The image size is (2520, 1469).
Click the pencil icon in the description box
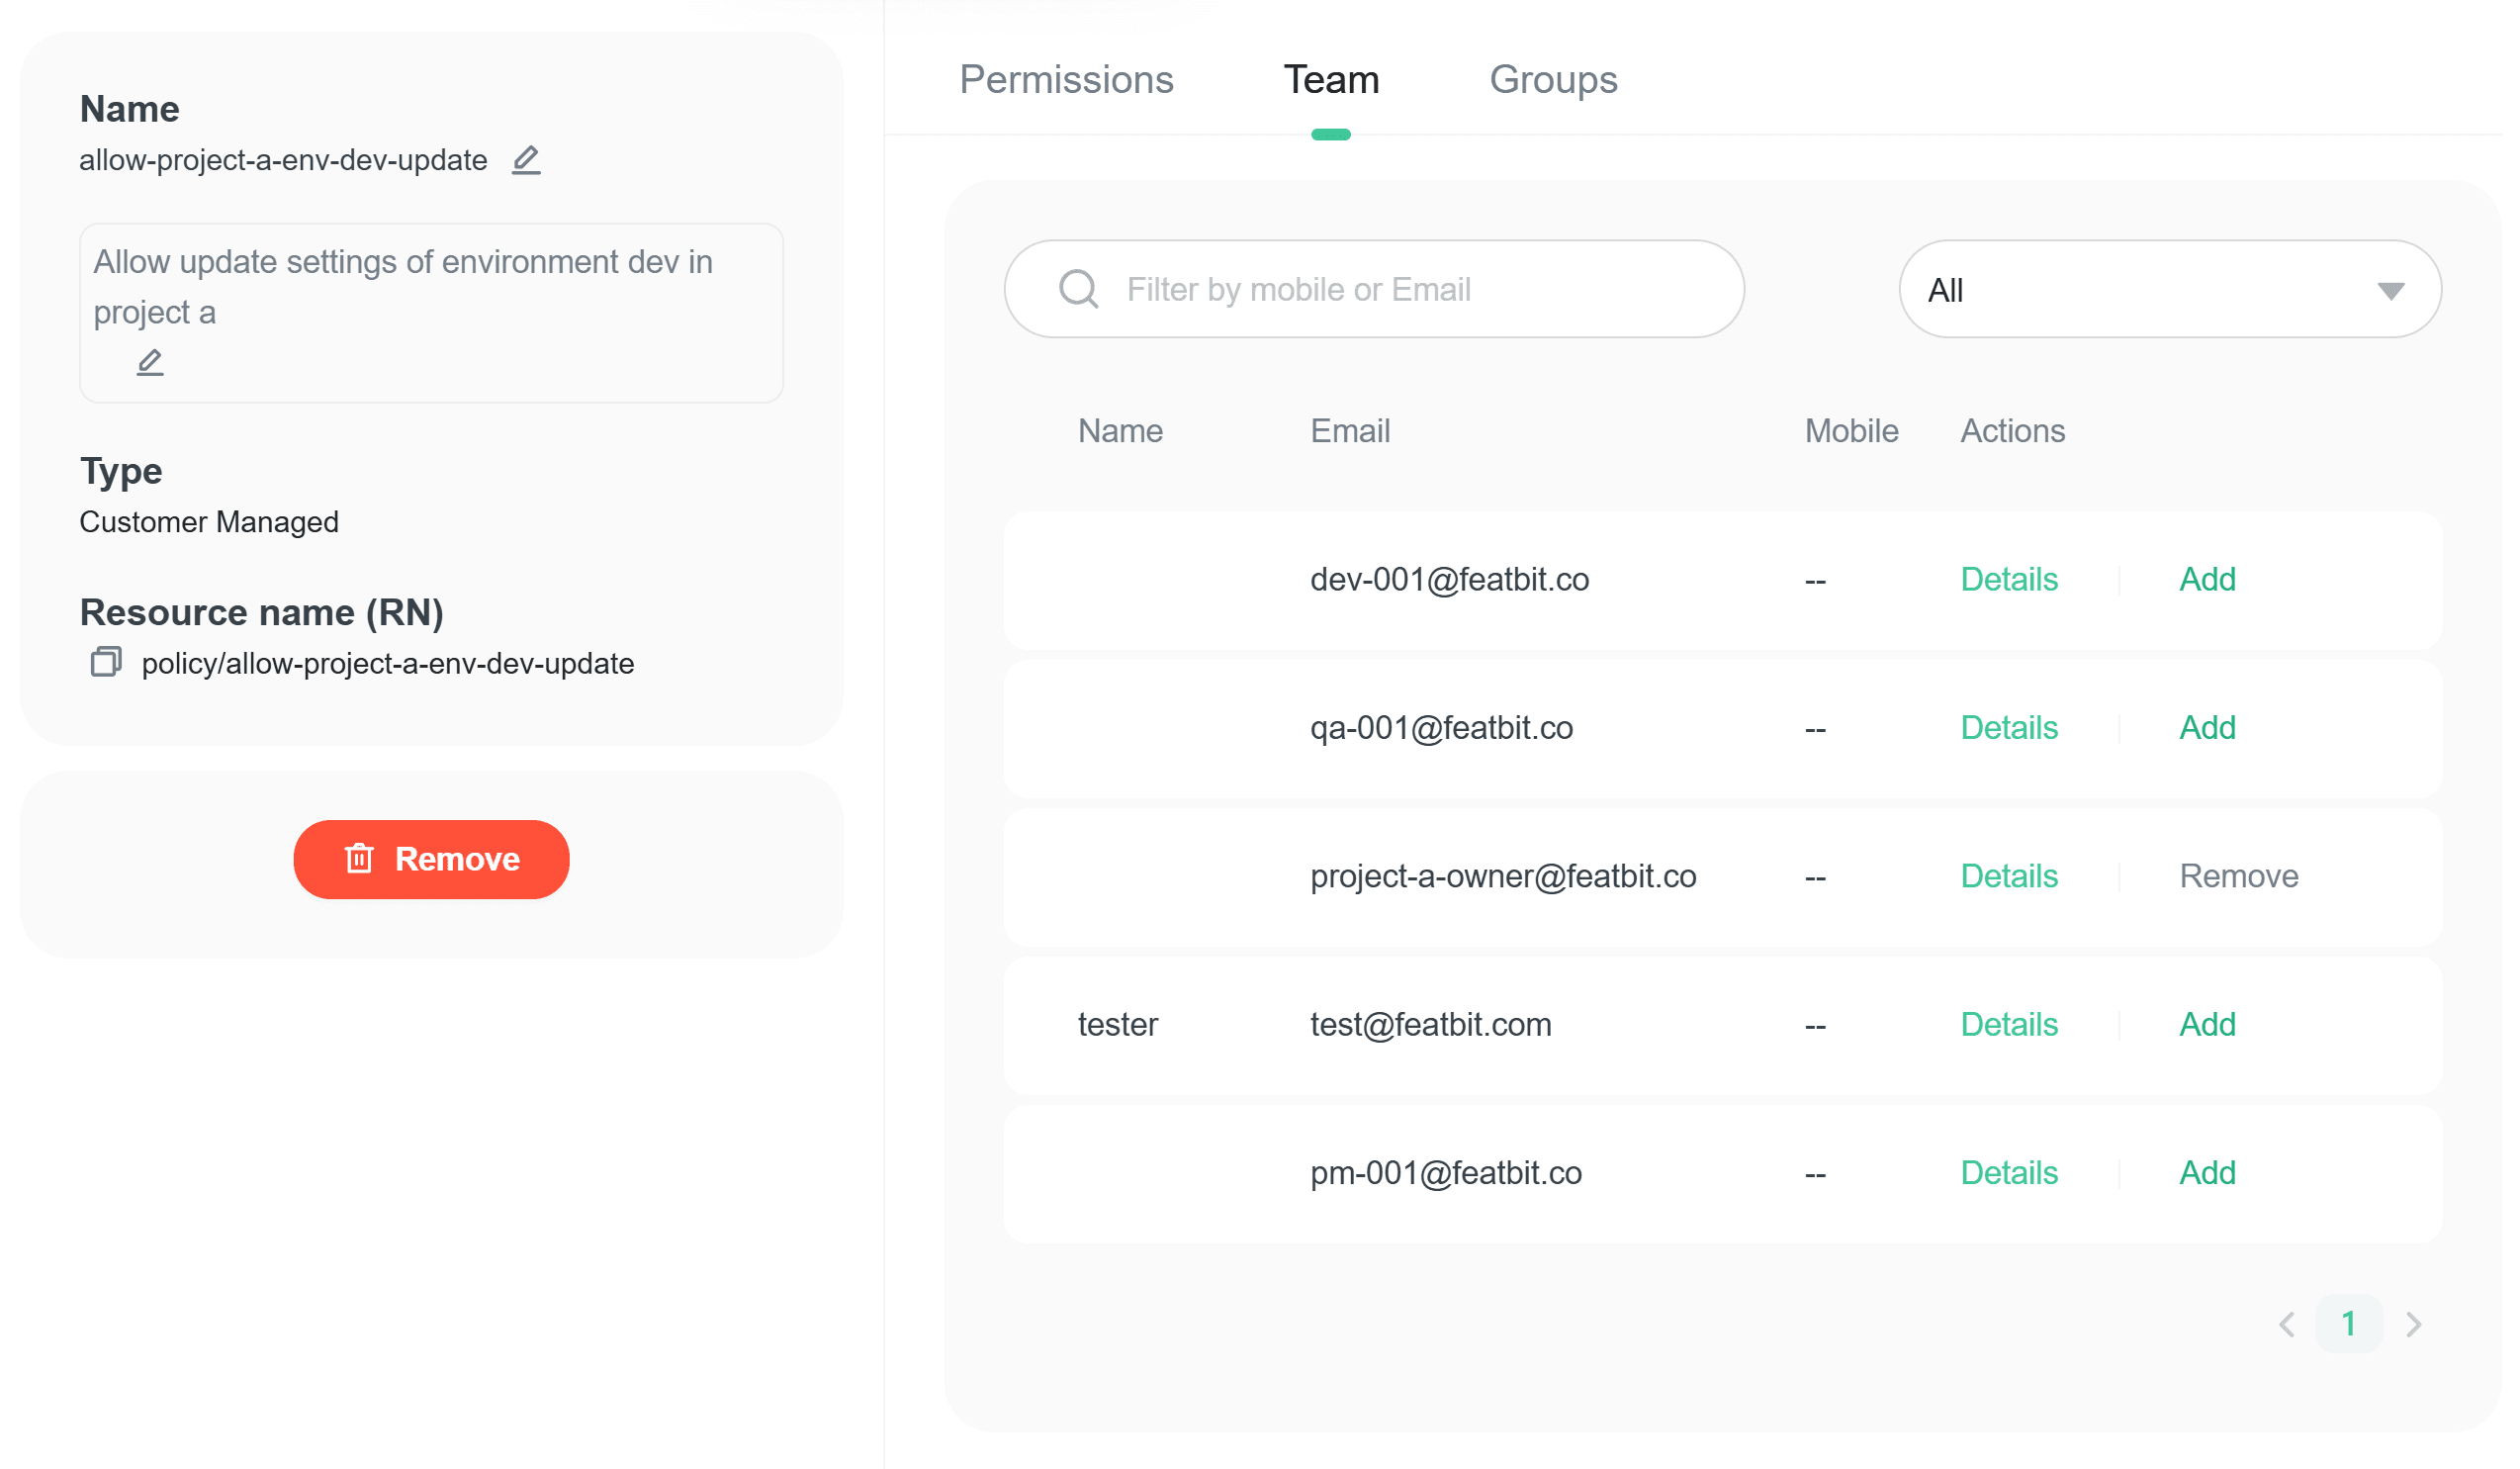click(x=150, y=362)
